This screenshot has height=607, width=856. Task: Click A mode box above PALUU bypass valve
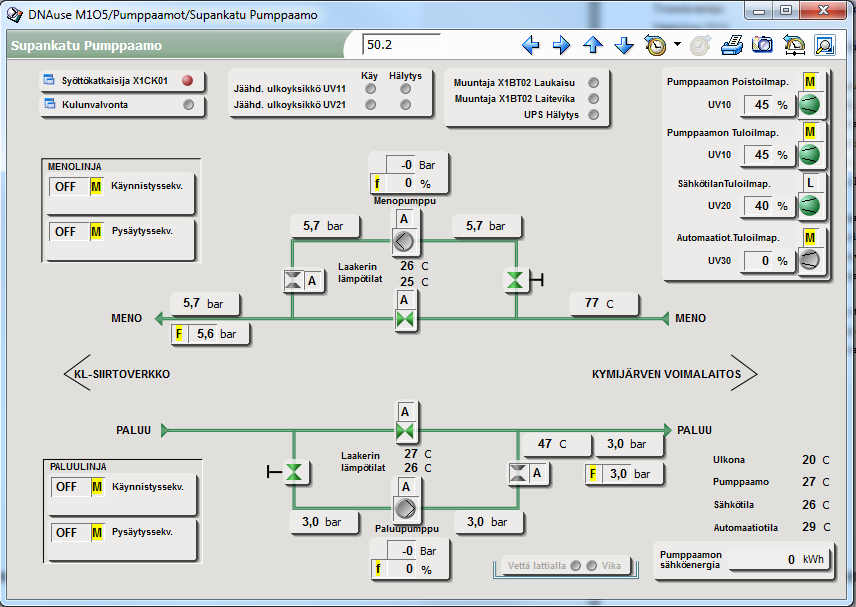pos(405,412)
